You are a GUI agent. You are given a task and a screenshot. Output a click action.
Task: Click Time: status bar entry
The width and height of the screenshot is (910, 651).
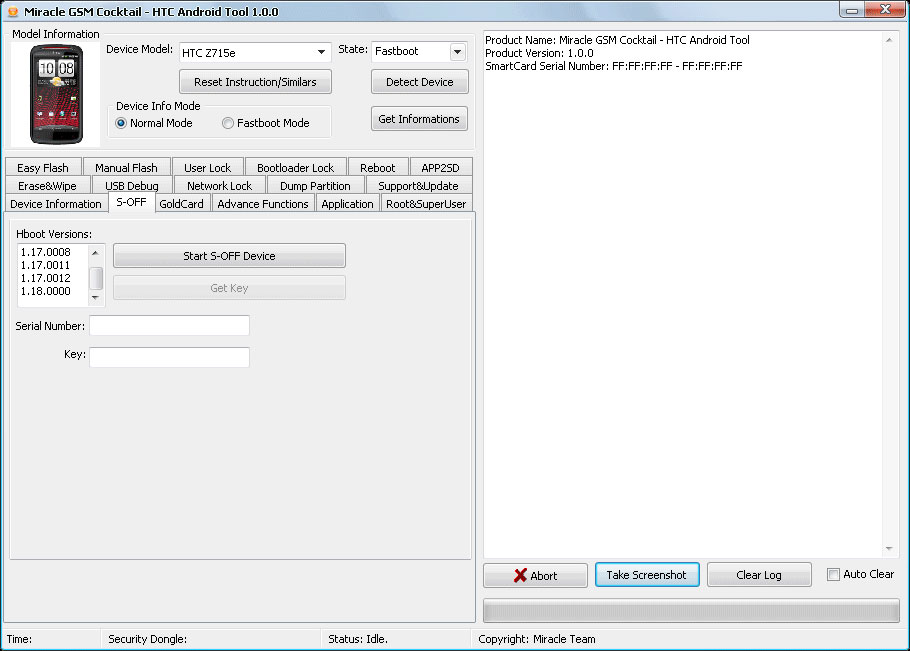[x=19, y=639]
